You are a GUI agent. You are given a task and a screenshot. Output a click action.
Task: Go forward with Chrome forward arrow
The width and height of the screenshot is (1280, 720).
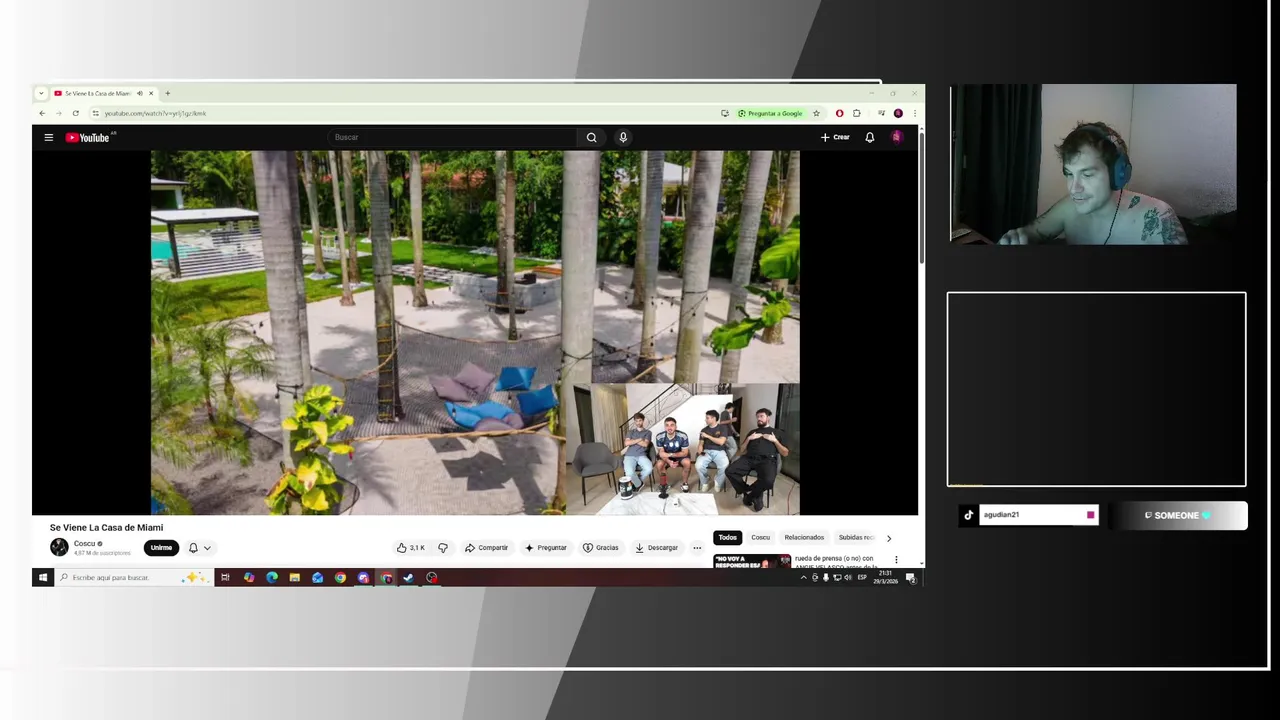point(58,113)
